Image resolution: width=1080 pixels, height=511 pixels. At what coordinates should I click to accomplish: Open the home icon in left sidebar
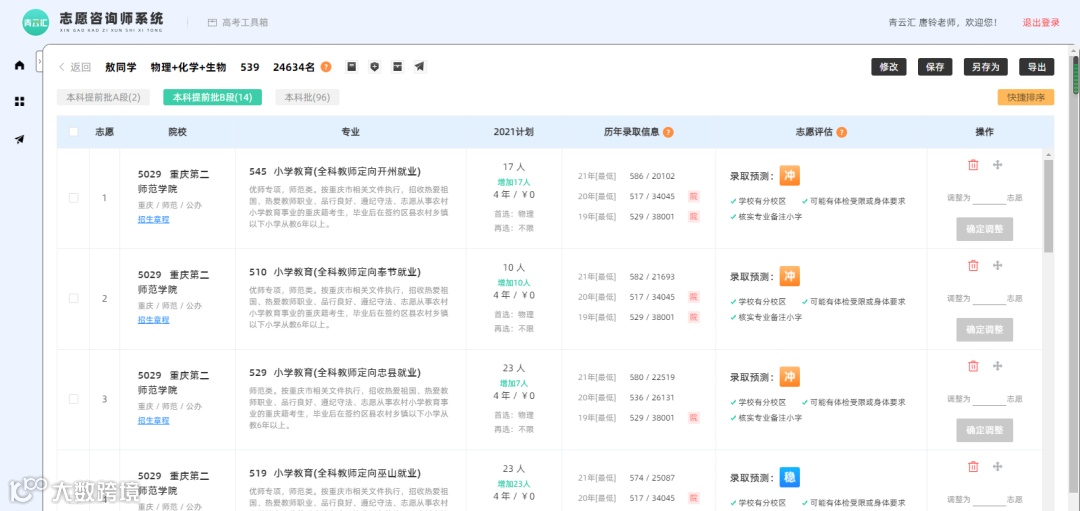coord(19,65)
